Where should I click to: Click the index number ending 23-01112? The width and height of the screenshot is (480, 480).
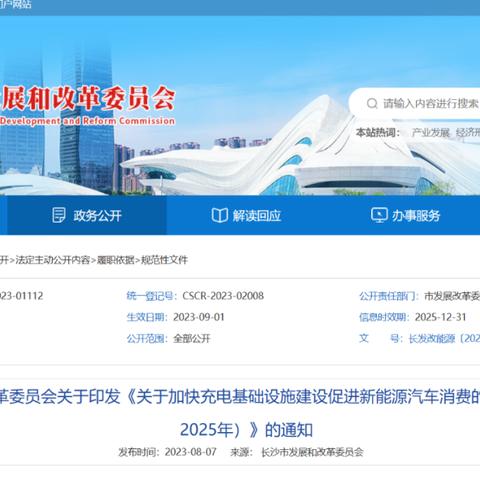21,296
